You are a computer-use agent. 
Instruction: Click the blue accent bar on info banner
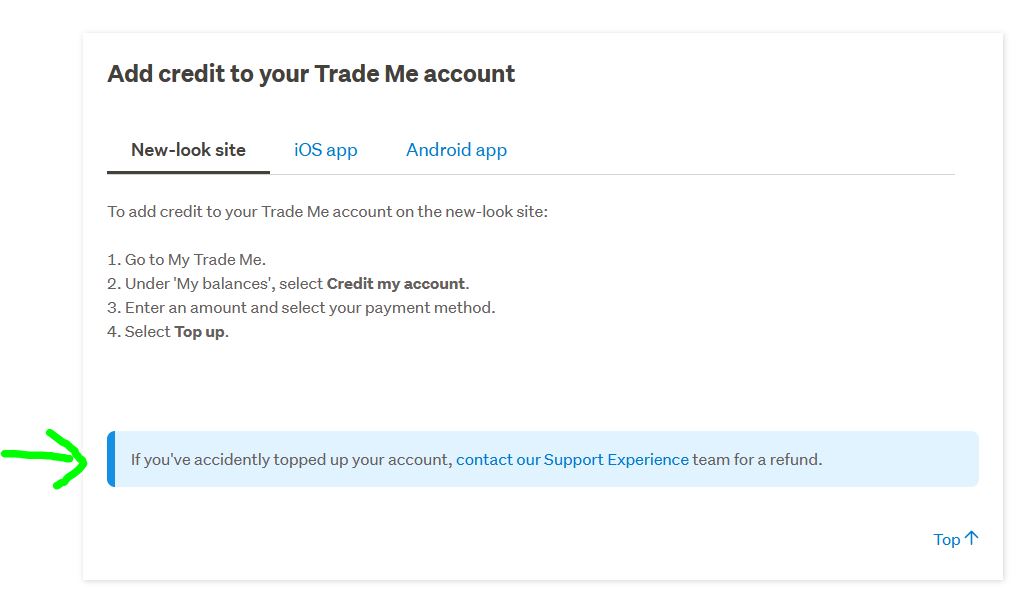pyautogui.click(x=111, y=459)
